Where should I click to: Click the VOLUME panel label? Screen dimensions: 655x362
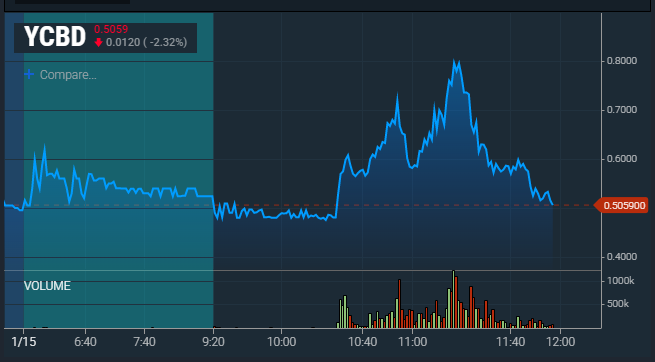[x=47, y=286]
